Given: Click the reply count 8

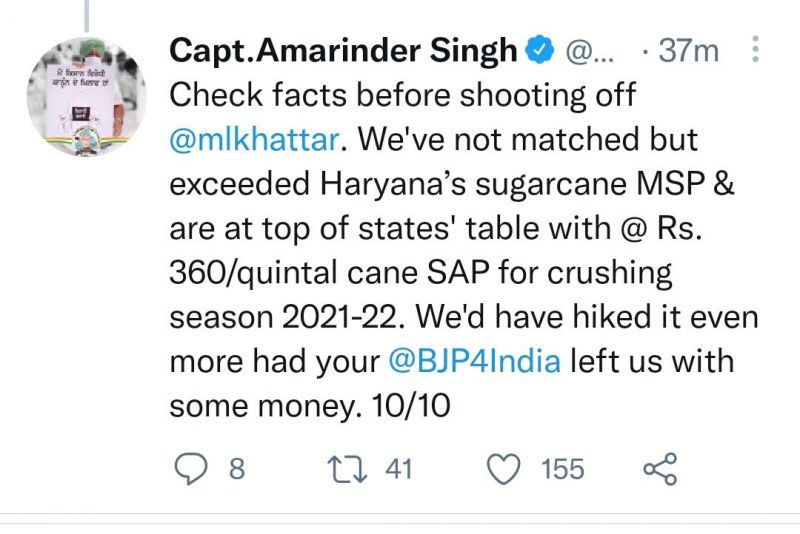Looking at the screenshot, I should click(236, 468).
